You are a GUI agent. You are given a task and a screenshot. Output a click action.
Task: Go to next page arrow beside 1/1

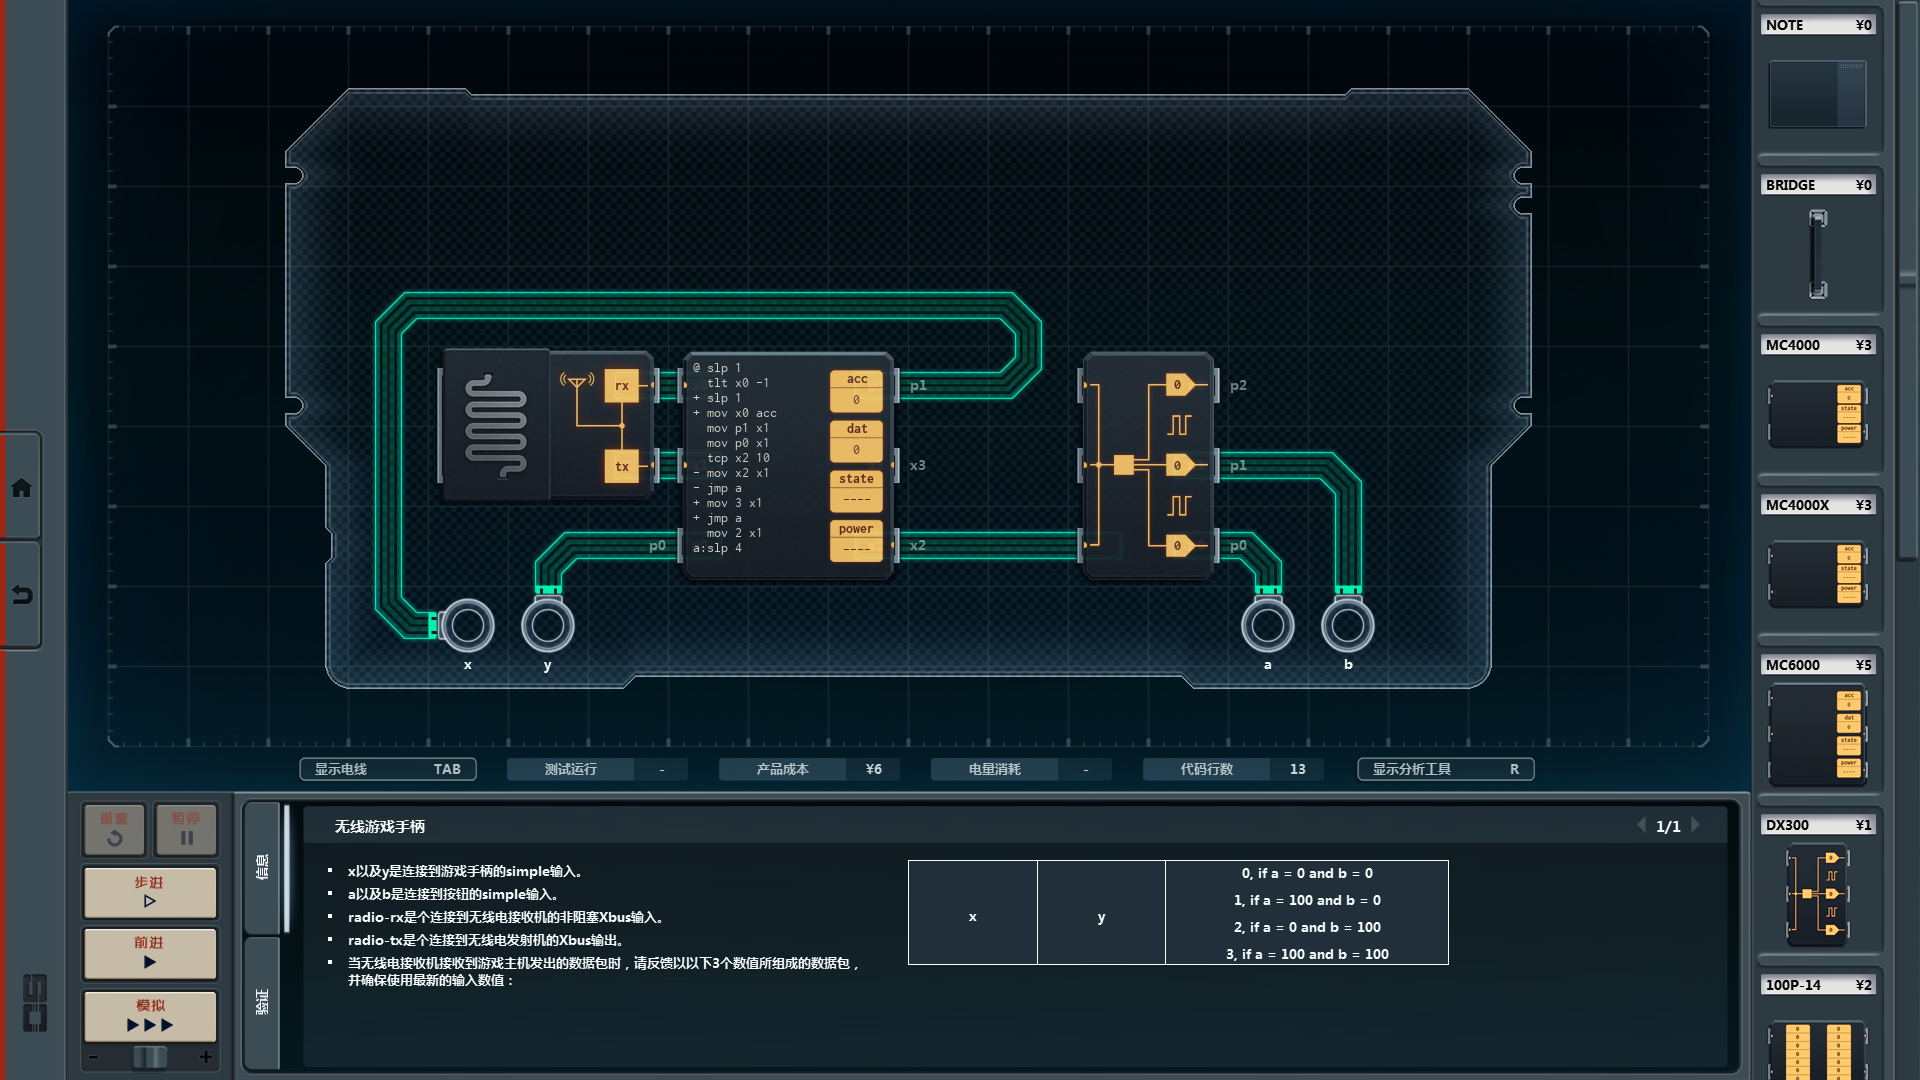pos(1696,825)
